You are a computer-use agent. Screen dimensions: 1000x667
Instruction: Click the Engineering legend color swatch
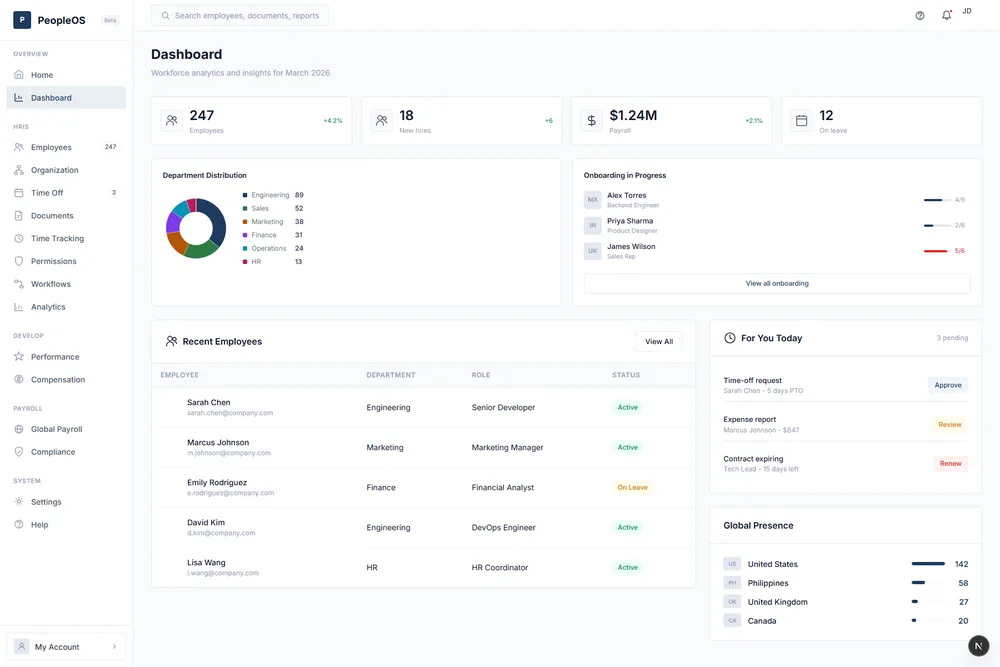point(245,195)
